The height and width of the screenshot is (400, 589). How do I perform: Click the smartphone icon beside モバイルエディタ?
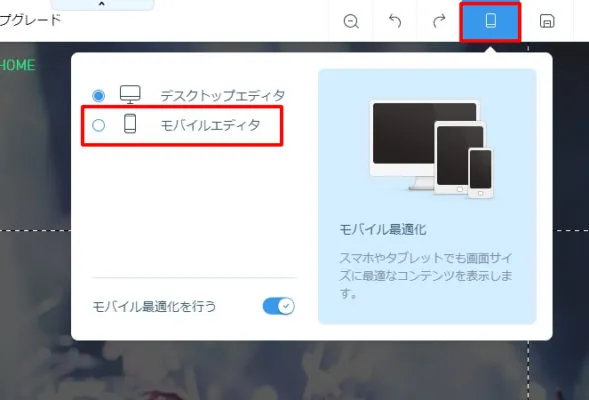point(130,124)
